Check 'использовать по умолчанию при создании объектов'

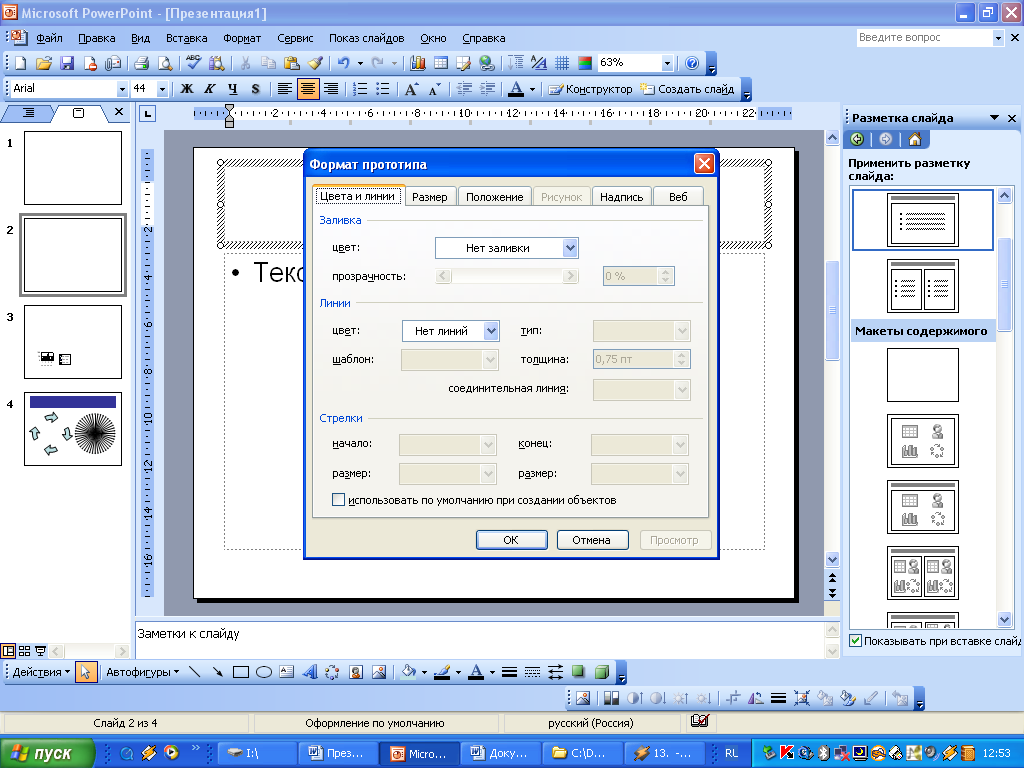pos(338,500)
